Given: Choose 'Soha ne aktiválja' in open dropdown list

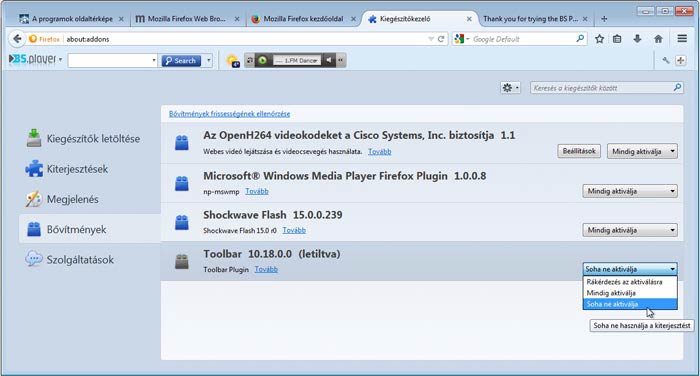Looking at the screenshot, I should tap(630, 304).
